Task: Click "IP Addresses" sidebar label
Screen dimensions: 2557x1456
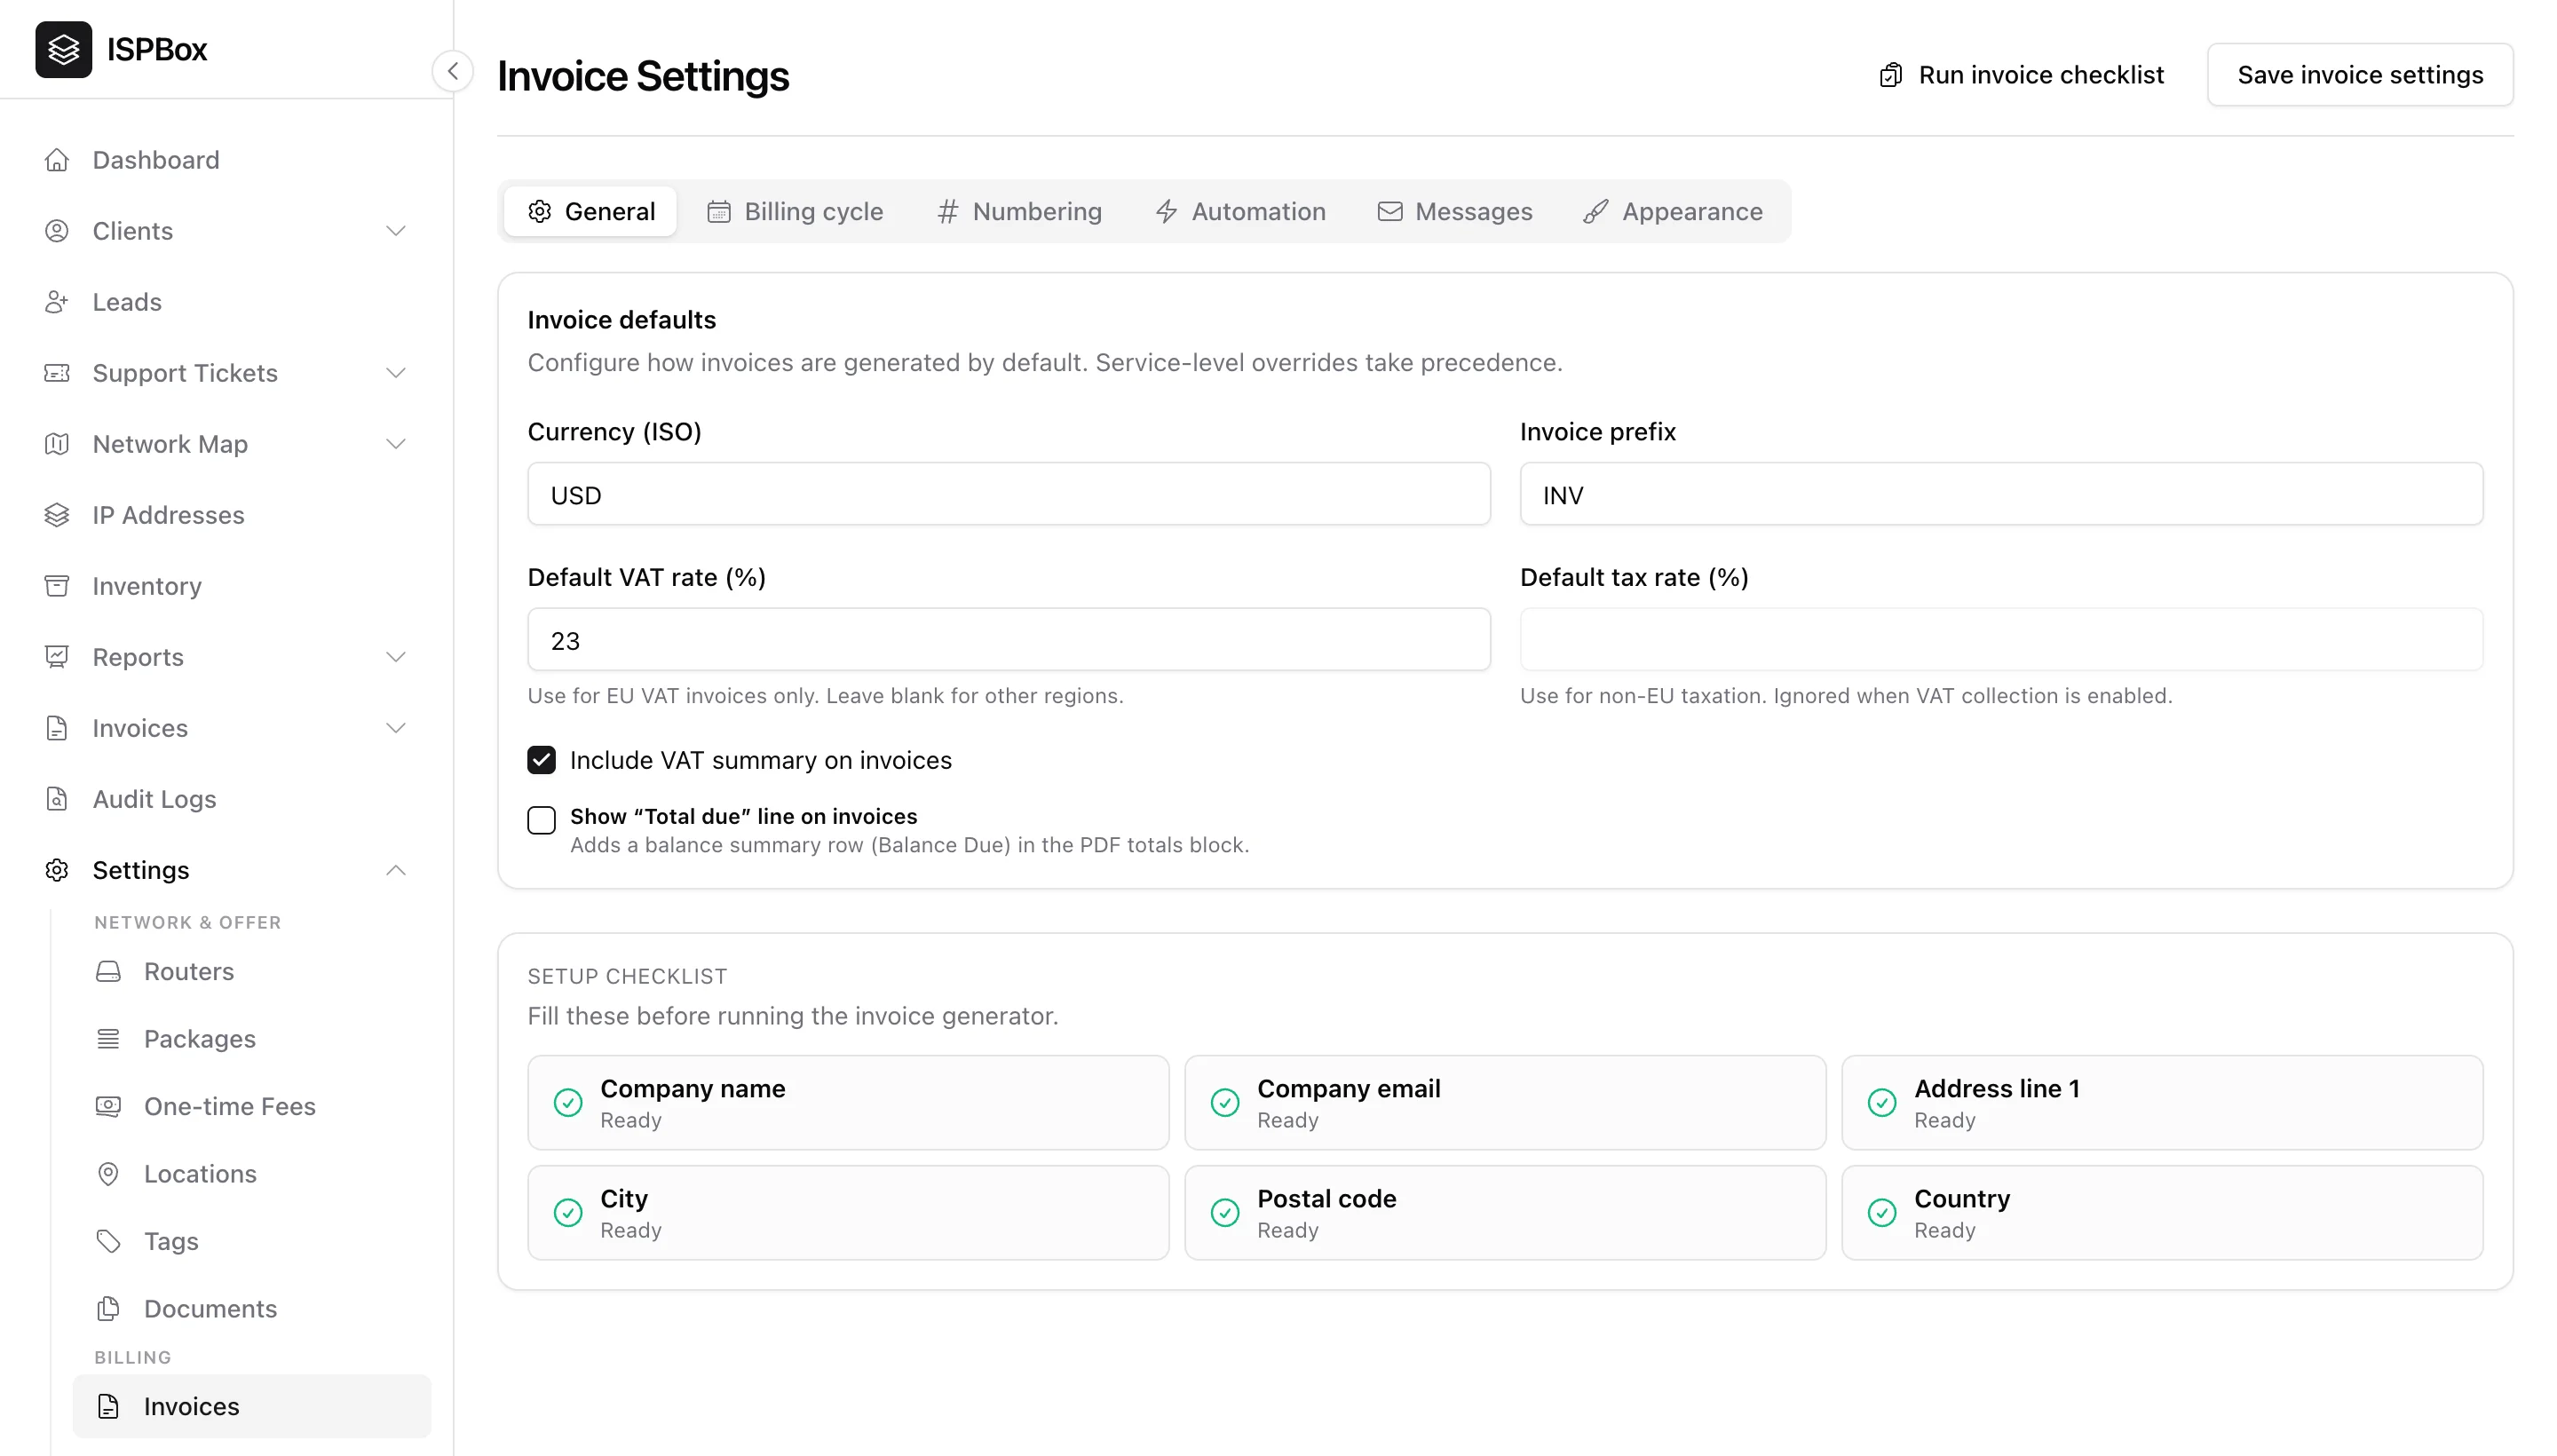Action: 168,515
